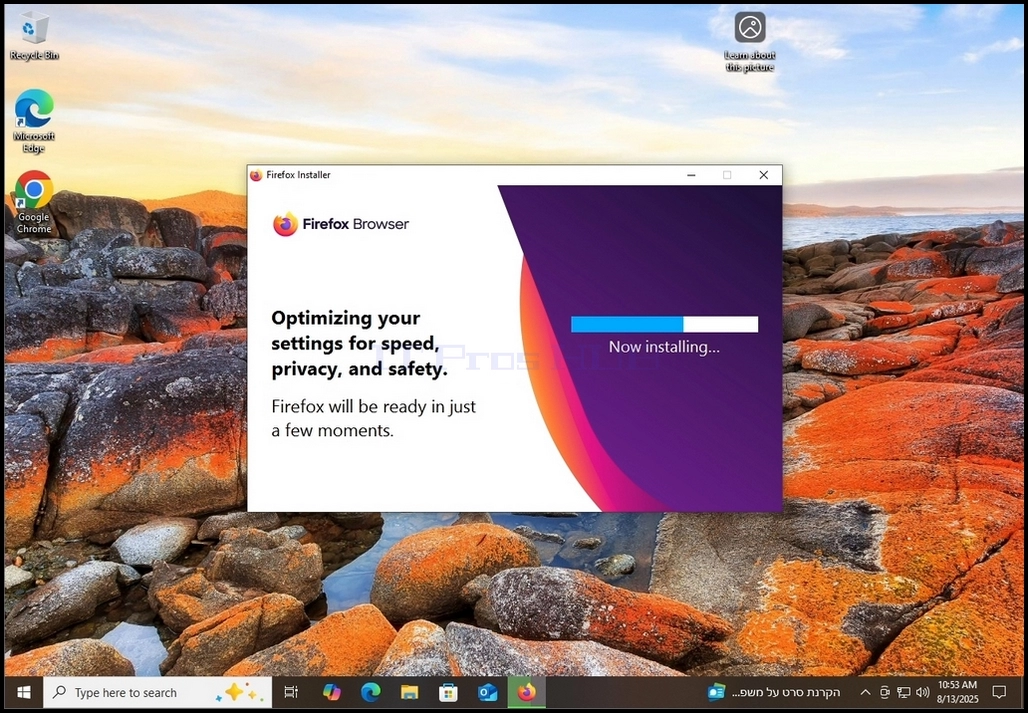Click the "Firefox Installer" title text
This screenshot has width=1028, height=713.
[298, 175]
